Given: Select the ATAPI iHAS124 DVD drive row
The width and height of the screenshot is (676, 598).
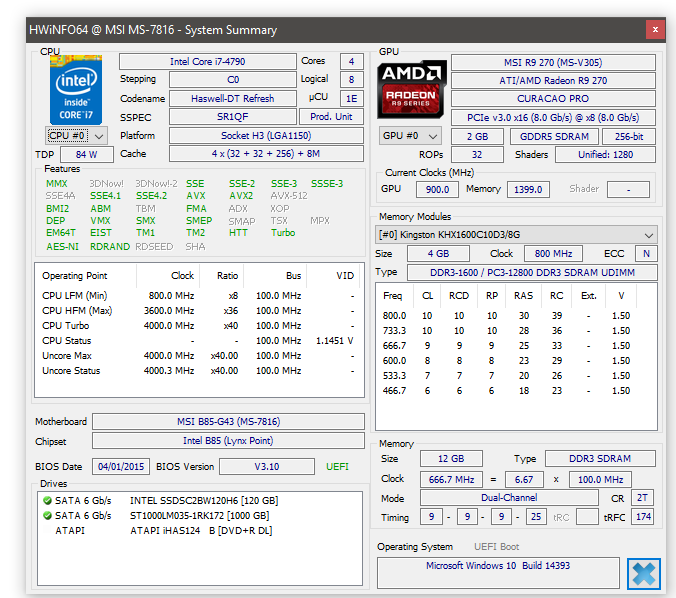Looking at the screenshot, I should pyautogui.click(x=198, y=531).
